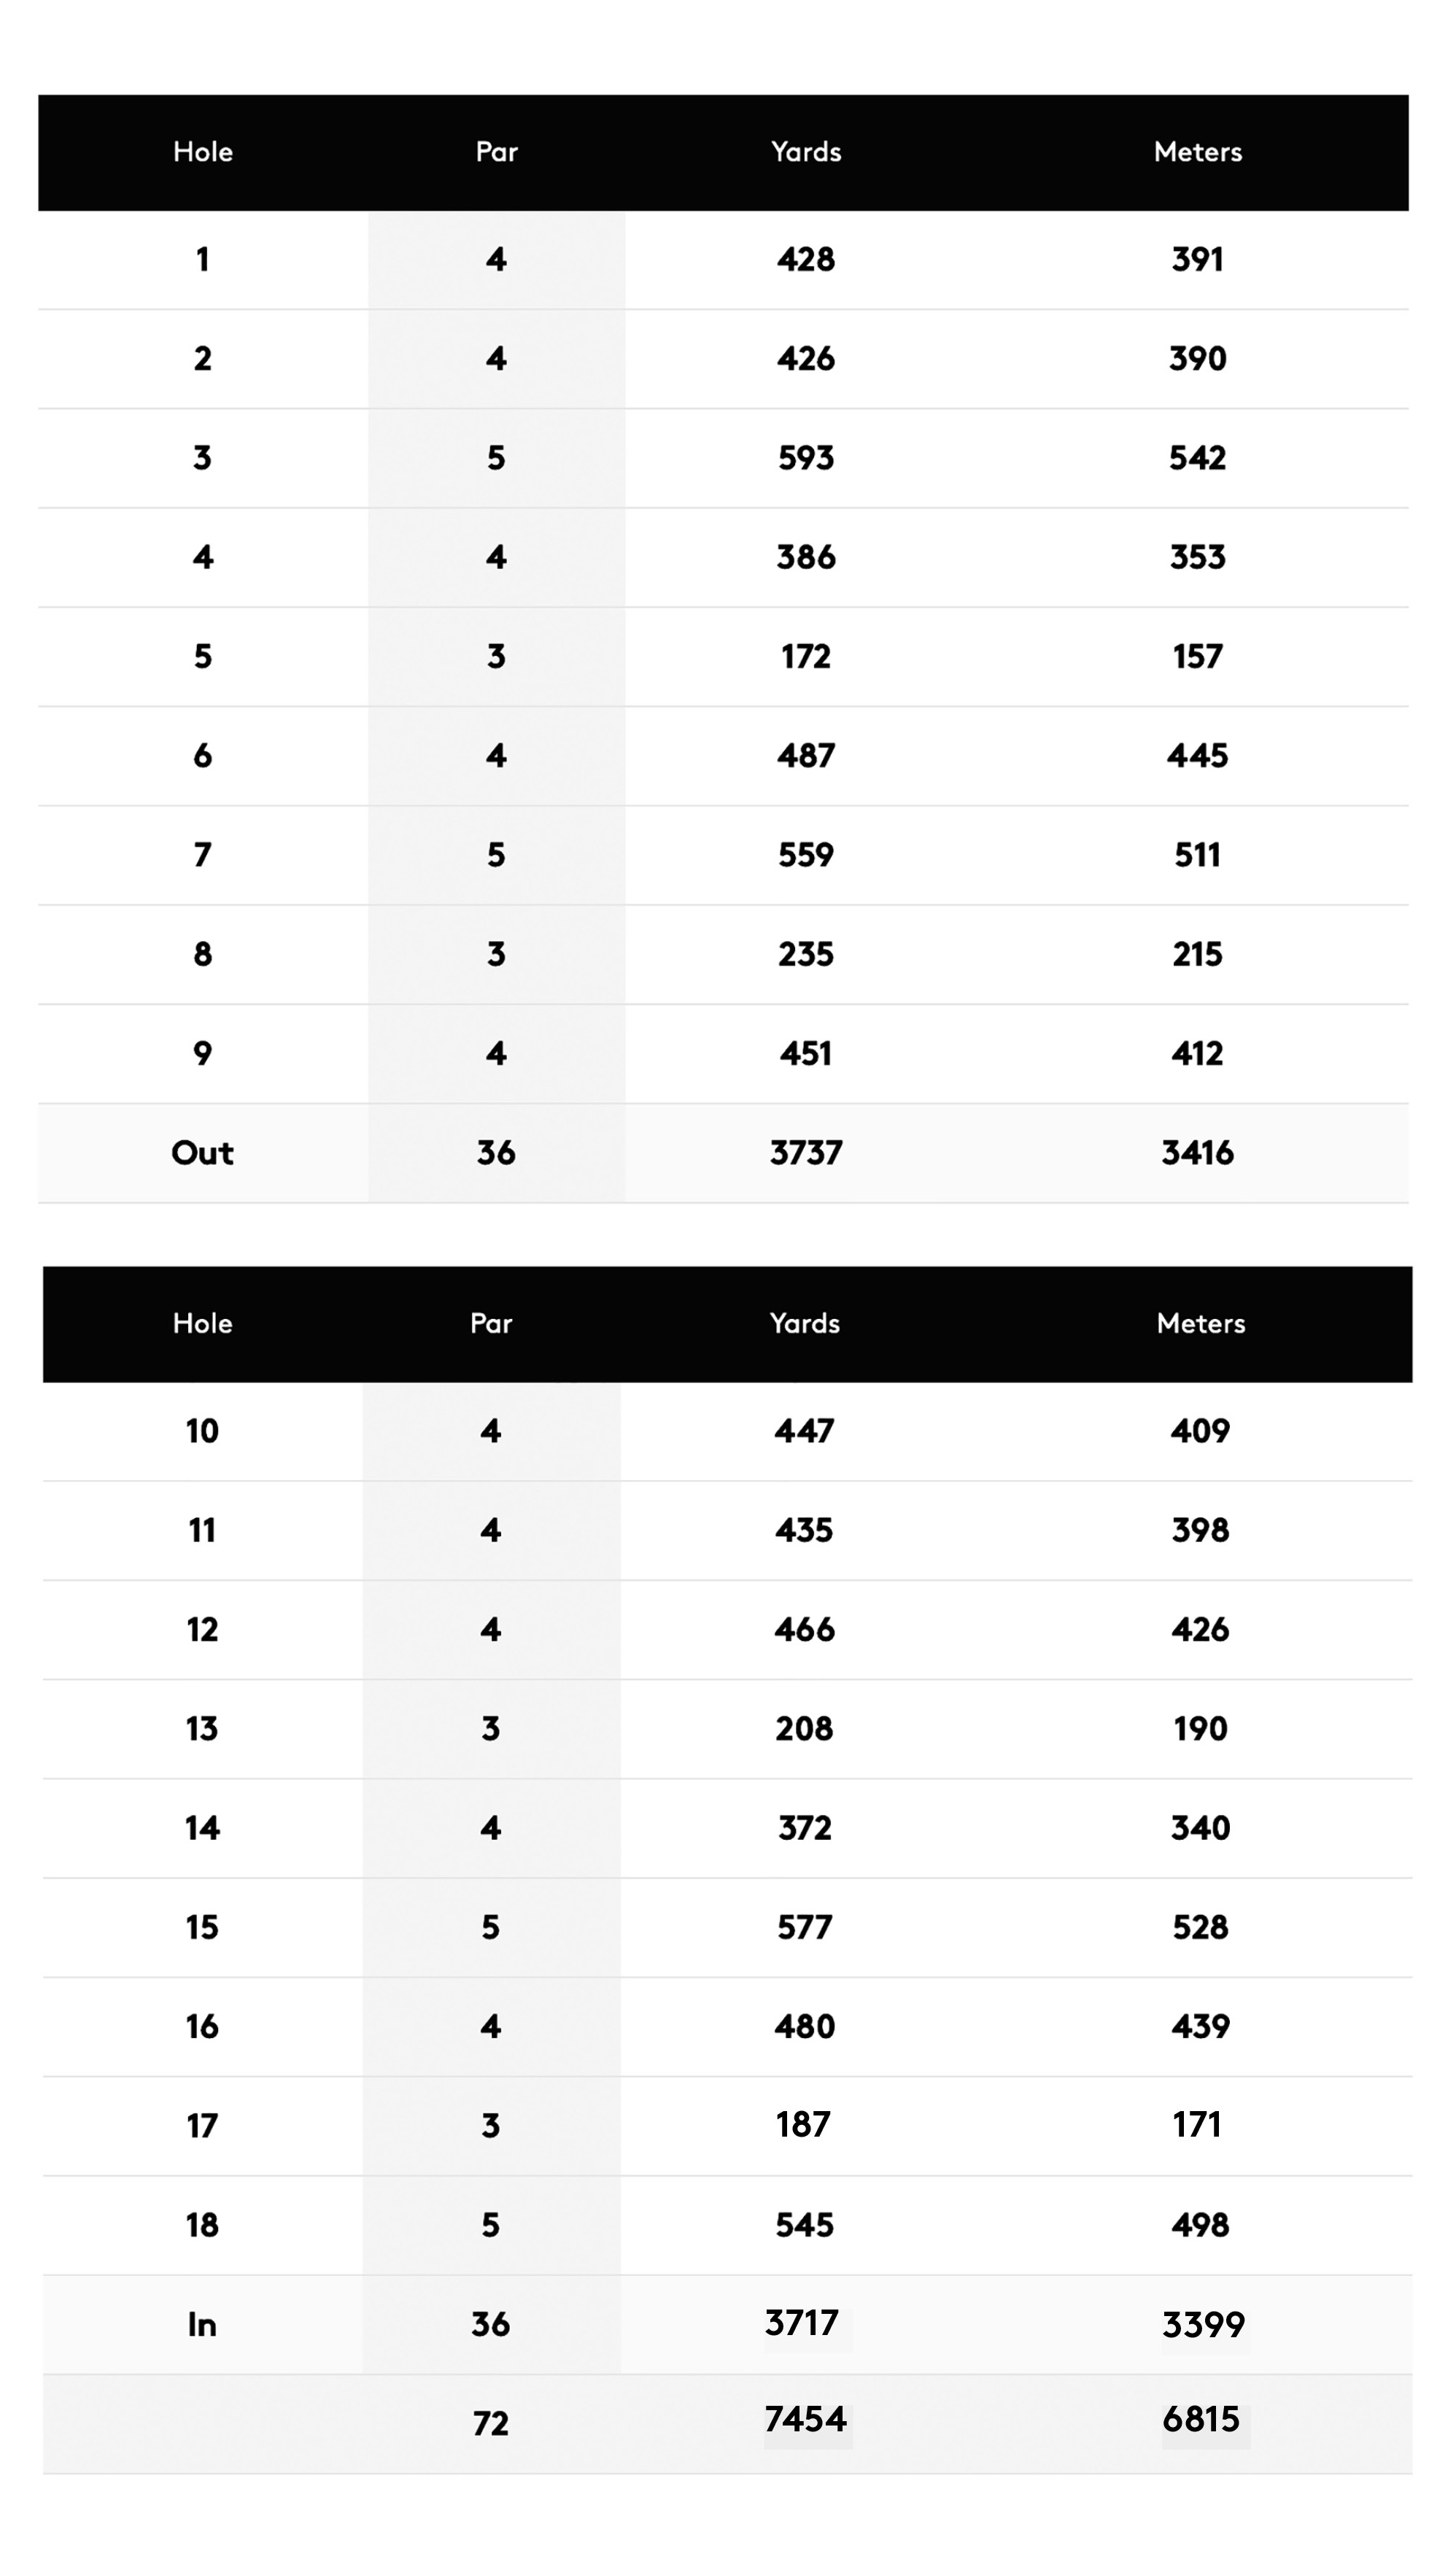Viewport: 1456px width, 2559px height.
Task: Click total meters value 6815
Action: coord(1201,2419)
